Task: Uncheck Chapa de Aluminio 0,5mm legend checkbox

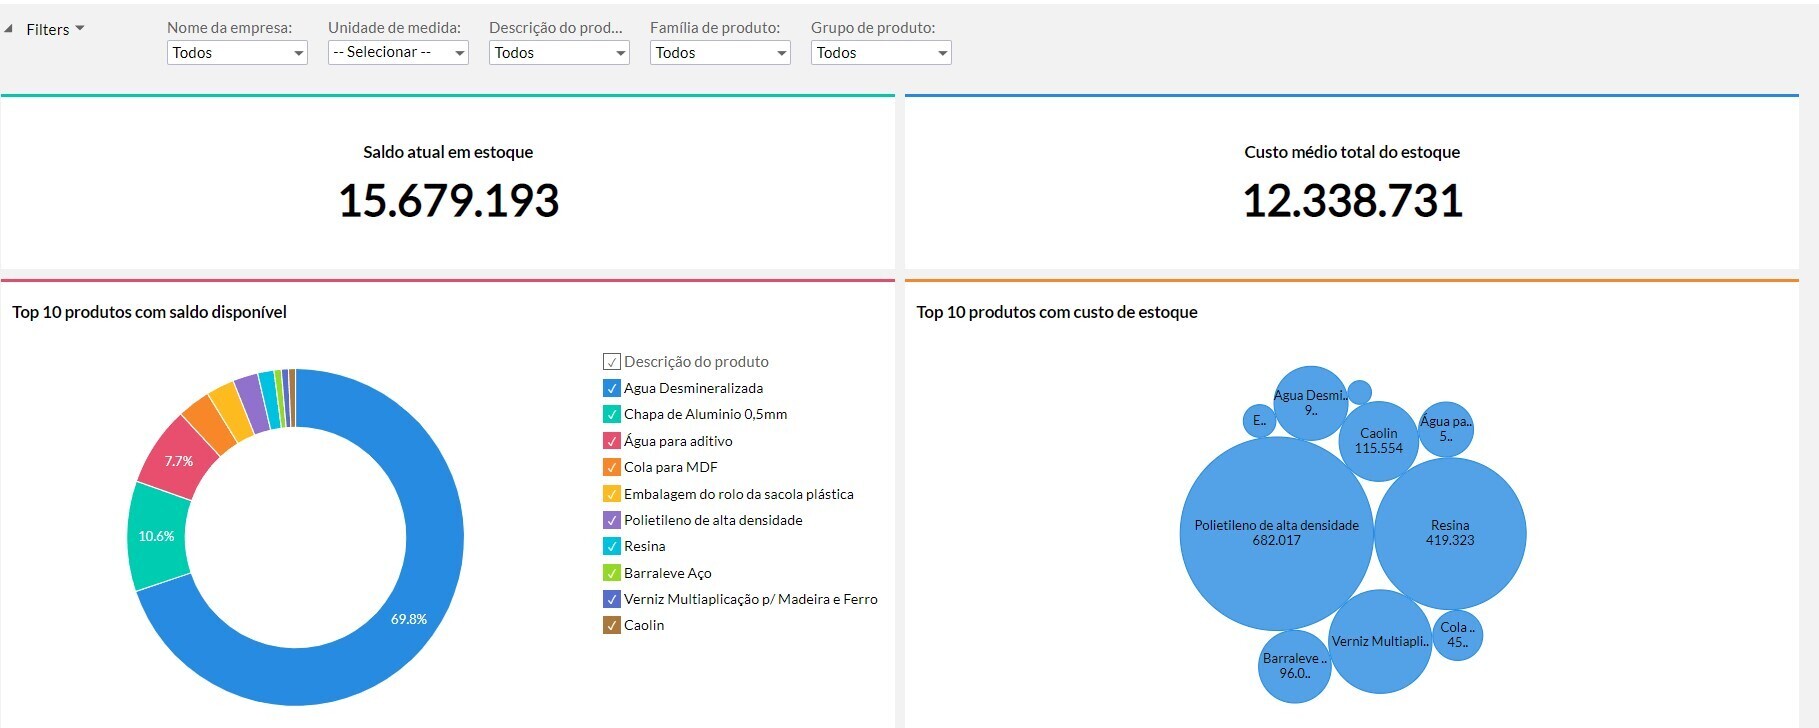Action: 612,414
